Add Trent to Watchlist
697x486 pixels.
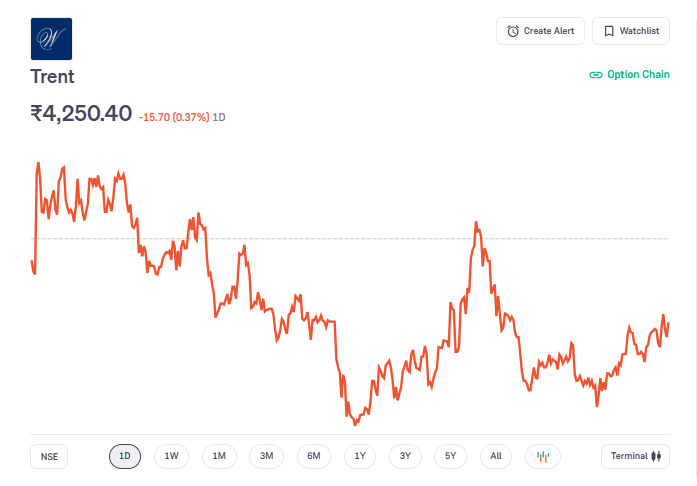(x=630, y=31)
